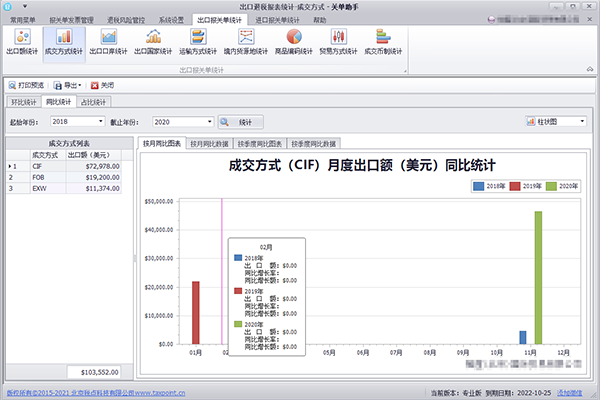The image size is (600, 400).
Task: Switch to the 环比统计 tab
Action: pos(24,102)
